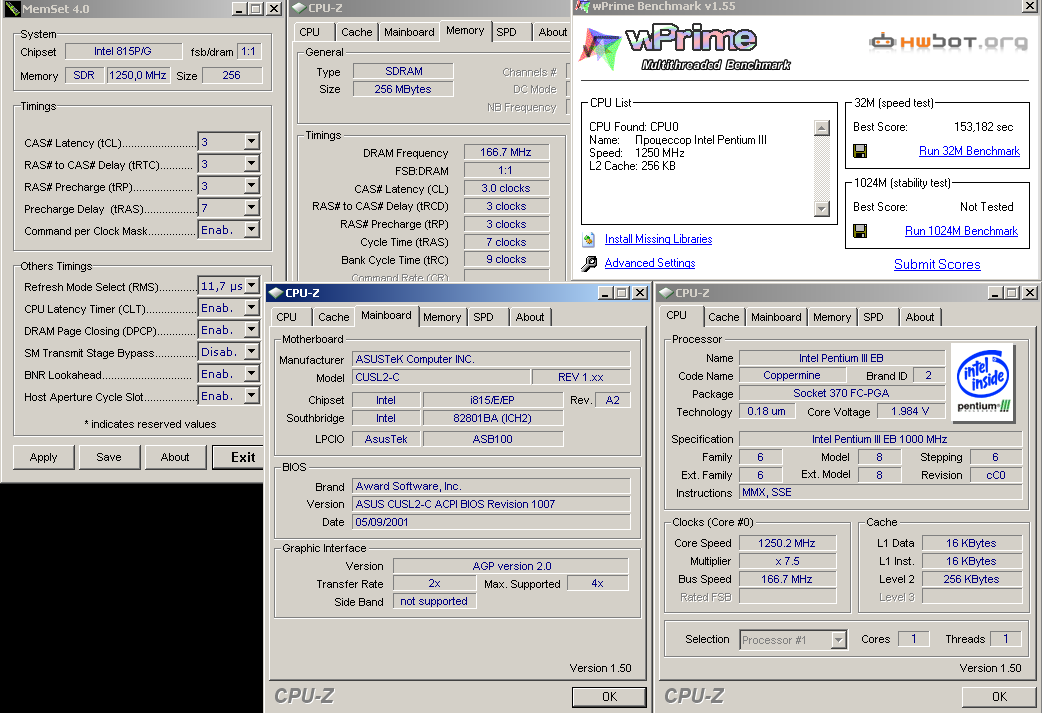Open the RAS# to CAS# Delay dropdown
This screenshot has width=1042, height=713.
251,163
